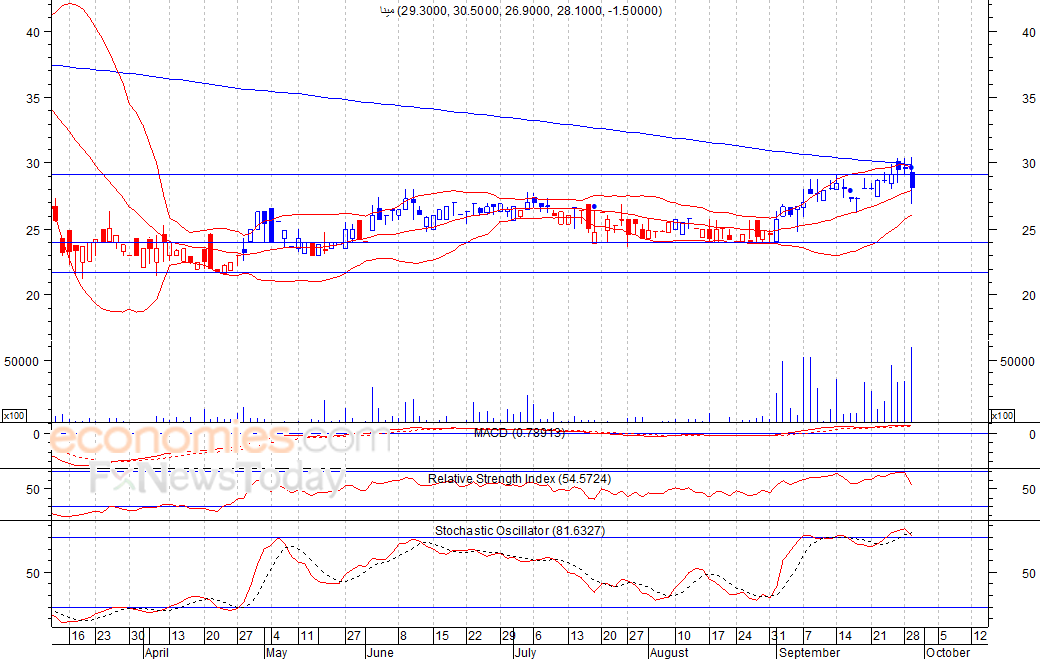The width and height of the screenshot is (1040, 659).
Task: Click the left axis 40 price label
Action: [x=33, y=32]
